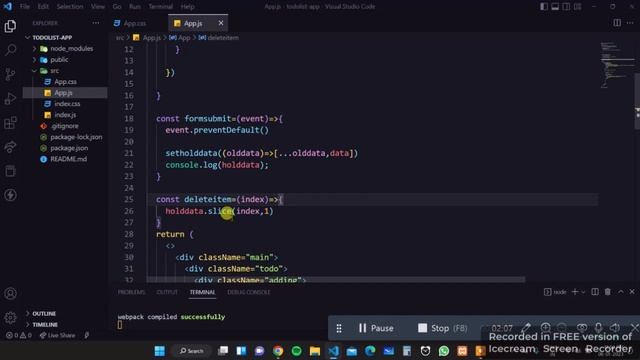
Task: Split the terminal icon
Action: tap(595, 292)
